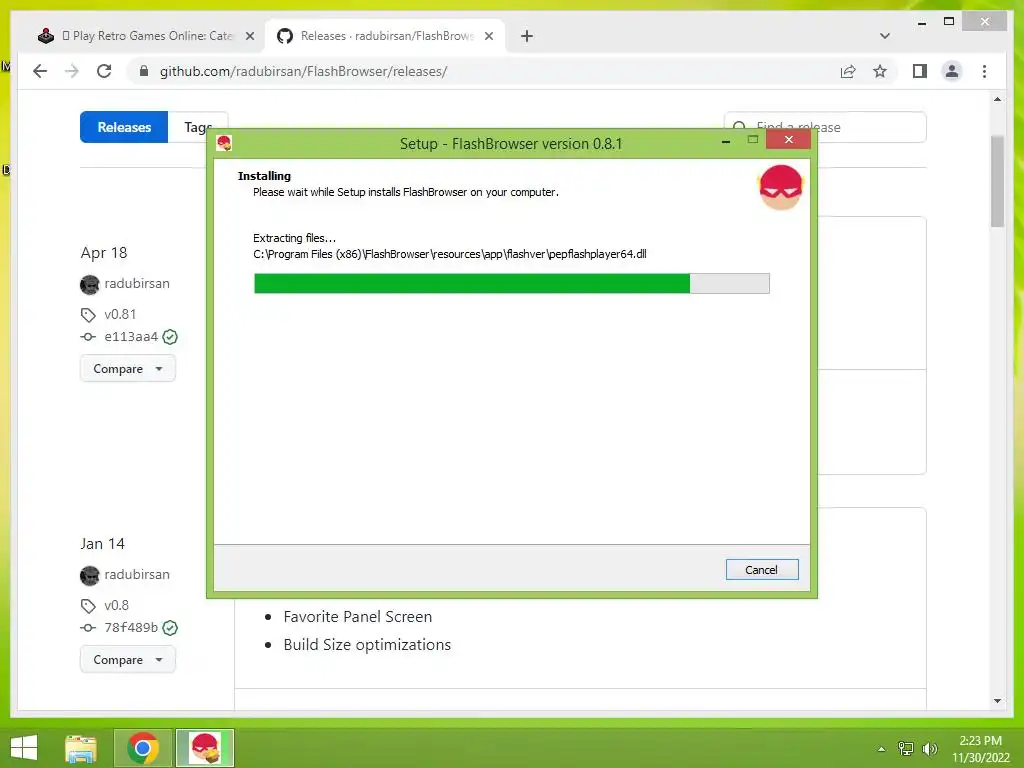Close the Releases FlashBrowser browser tab

tap(488, 36)
